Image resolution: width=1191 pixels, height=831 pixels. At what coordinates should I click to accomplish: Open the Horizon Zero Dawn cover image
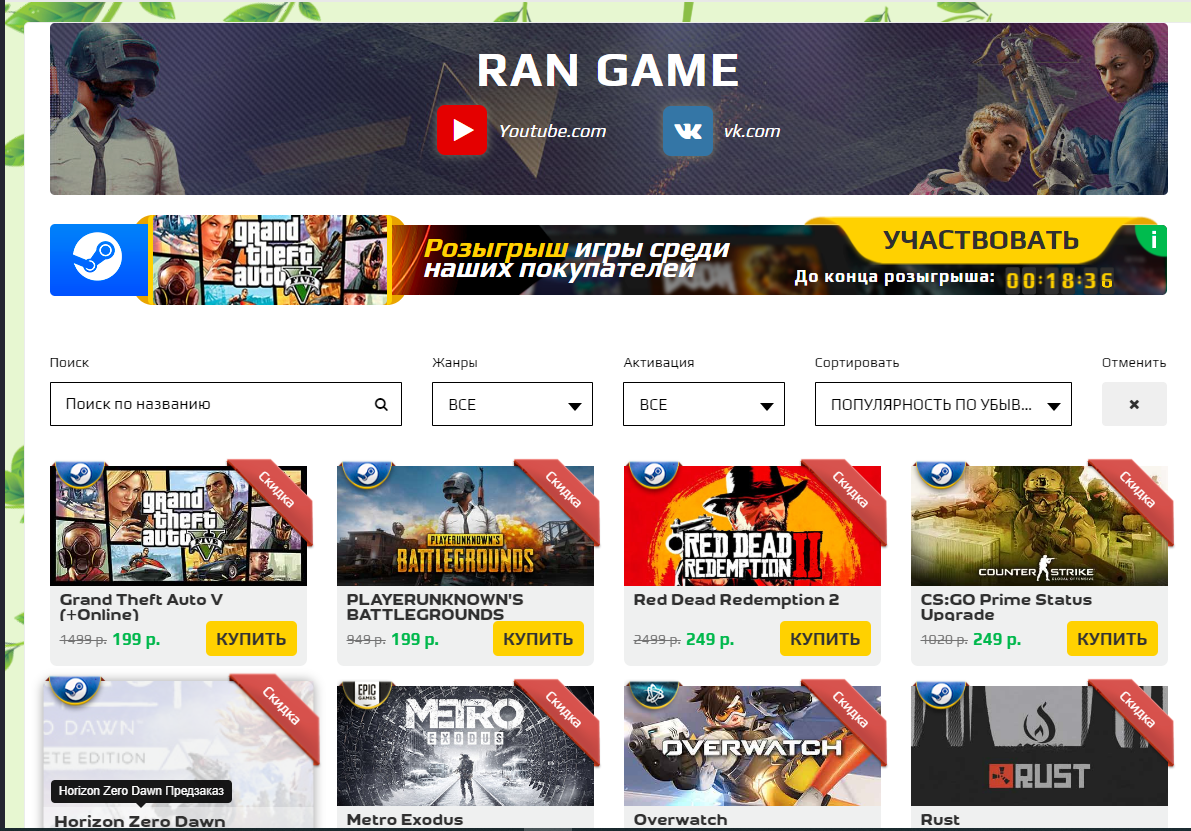click(178, 743)
